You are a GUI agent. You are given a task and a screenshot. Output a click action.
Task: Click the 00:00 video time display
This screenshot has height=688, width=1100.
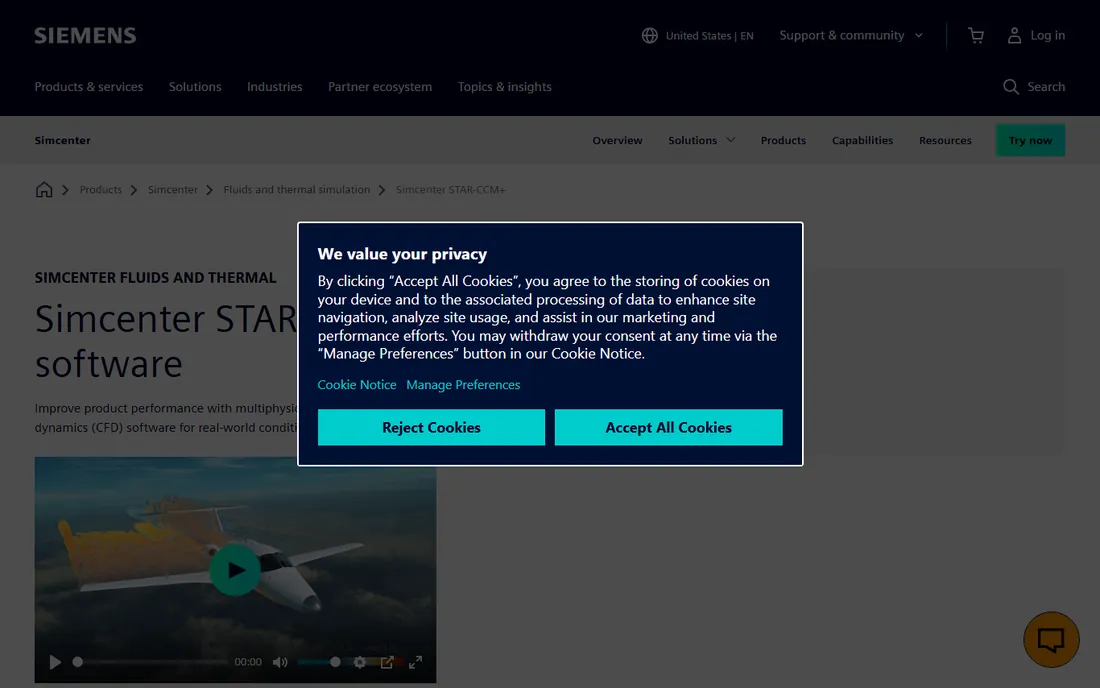(x=248, y=661)
